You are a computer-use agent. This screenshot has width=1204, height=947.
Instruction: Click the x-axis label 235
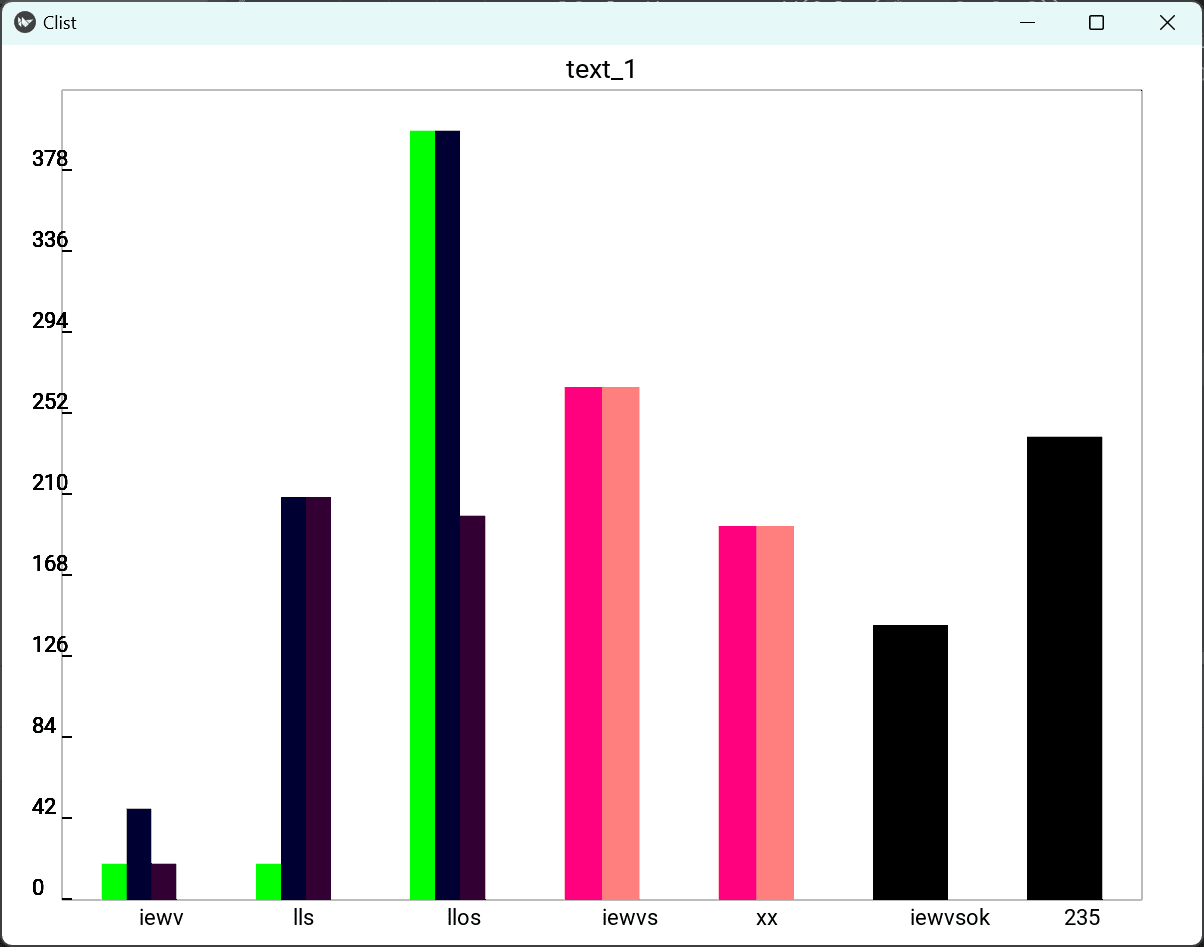(x=1082, y=917)
